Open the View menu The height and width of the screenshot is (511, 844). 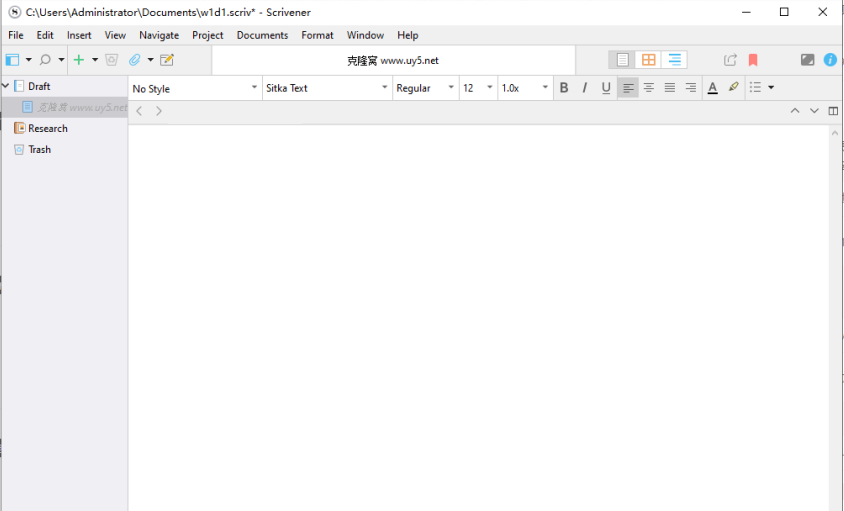115,35
